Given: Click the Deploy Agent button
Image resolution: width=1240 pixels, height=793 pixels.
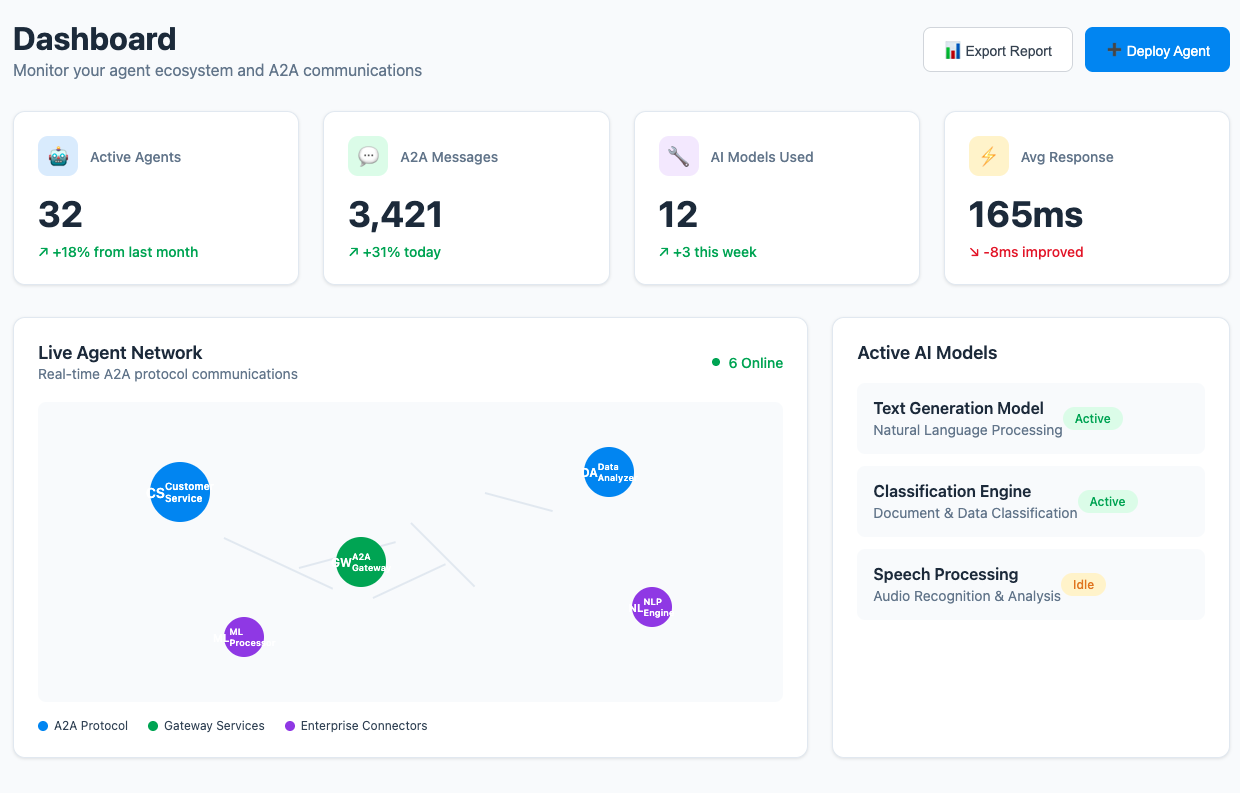Looking at the screenshot, I should (1157, 50).
